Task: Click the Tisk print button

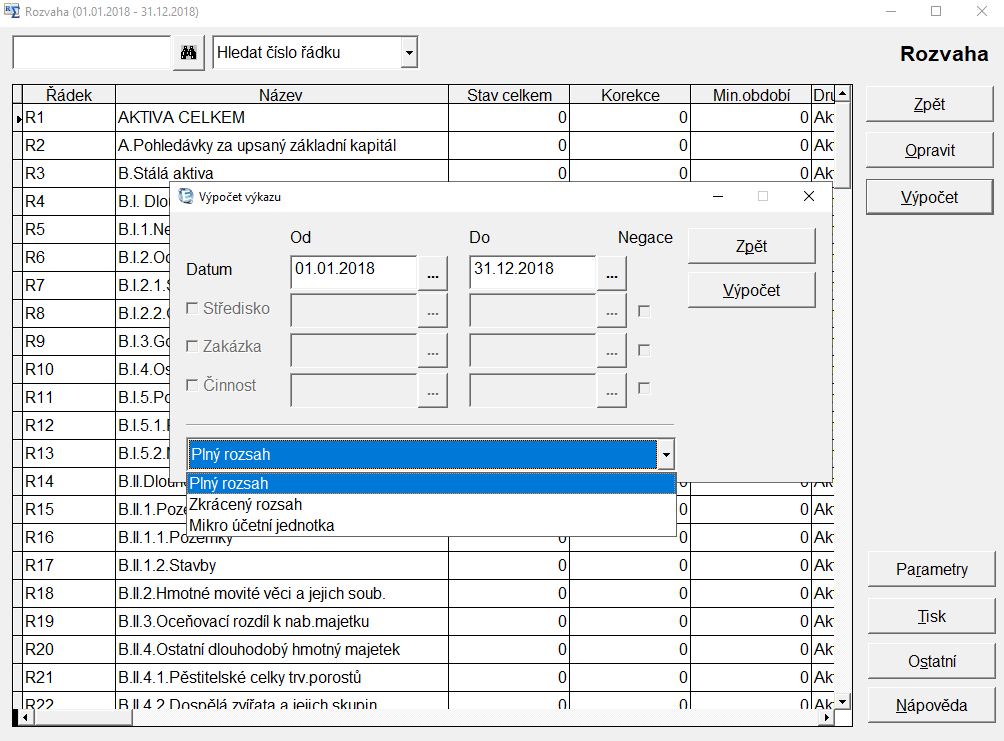Action: coord(931,616)
